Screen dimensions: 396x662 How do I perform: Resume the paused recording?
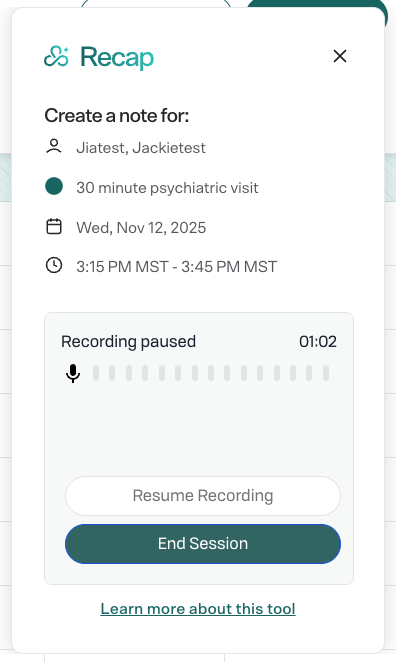[203, 496]
